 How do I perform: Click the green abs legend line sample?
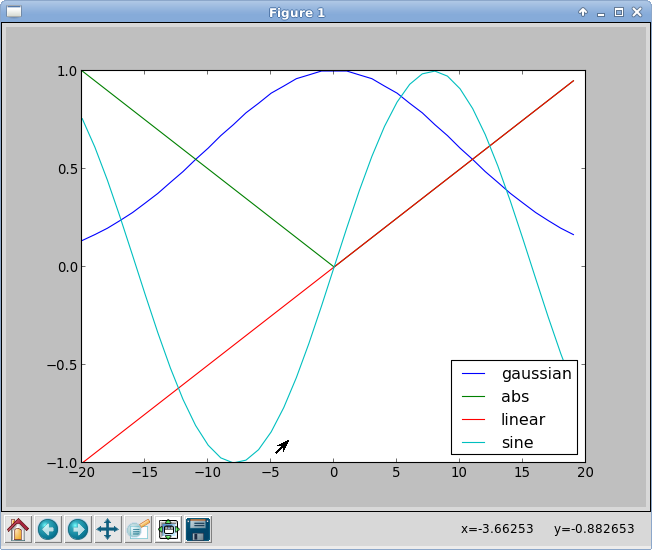tap(473, 397)
